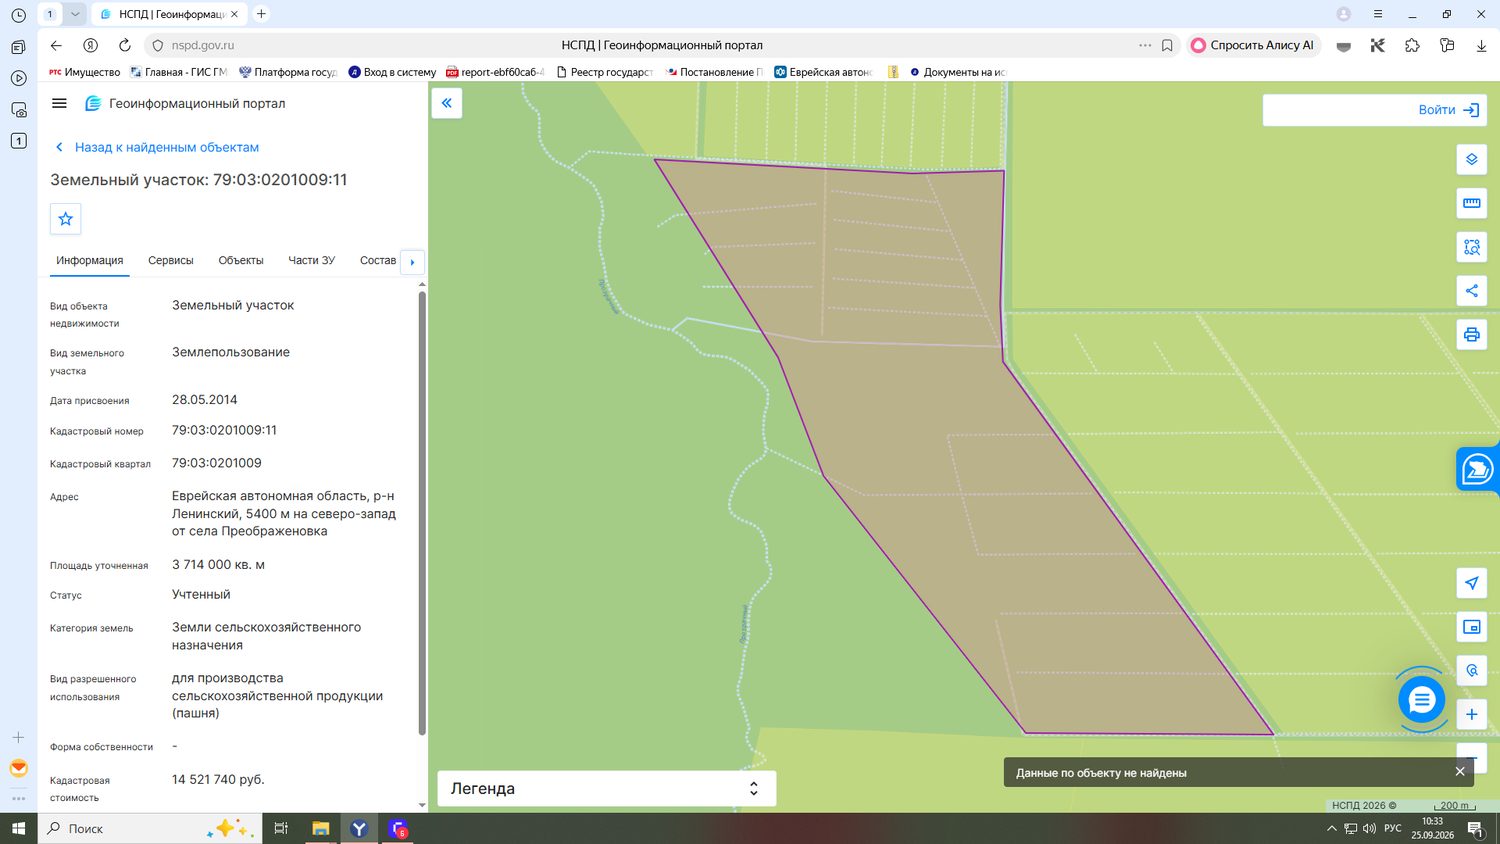Dismiss the Данные по объекту не найдены notice
The height and width of the screenshot is (844, 1500).
1460,771
